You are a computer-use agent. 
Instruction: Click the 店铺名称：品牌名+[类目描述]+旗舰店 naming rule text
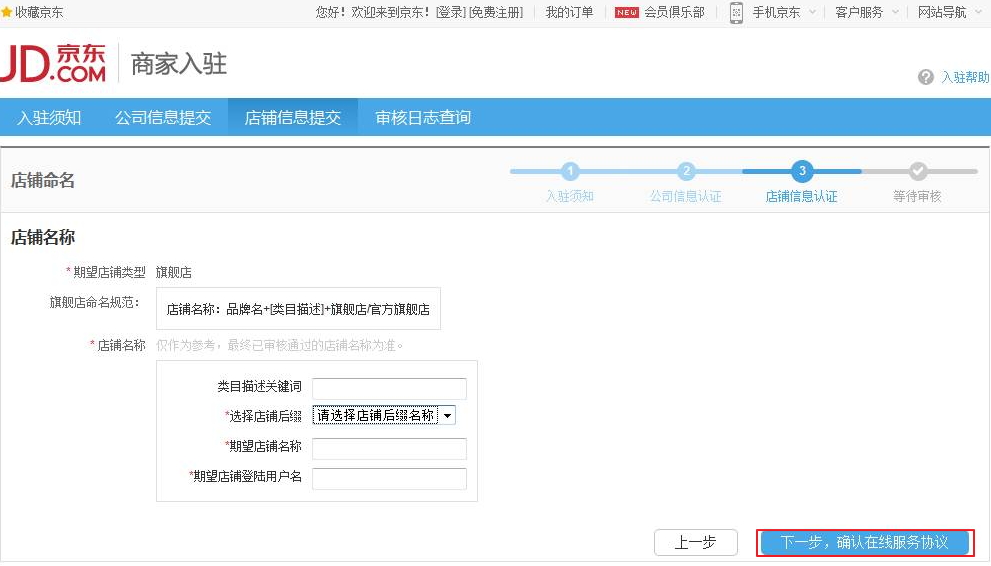click(298, 309)
